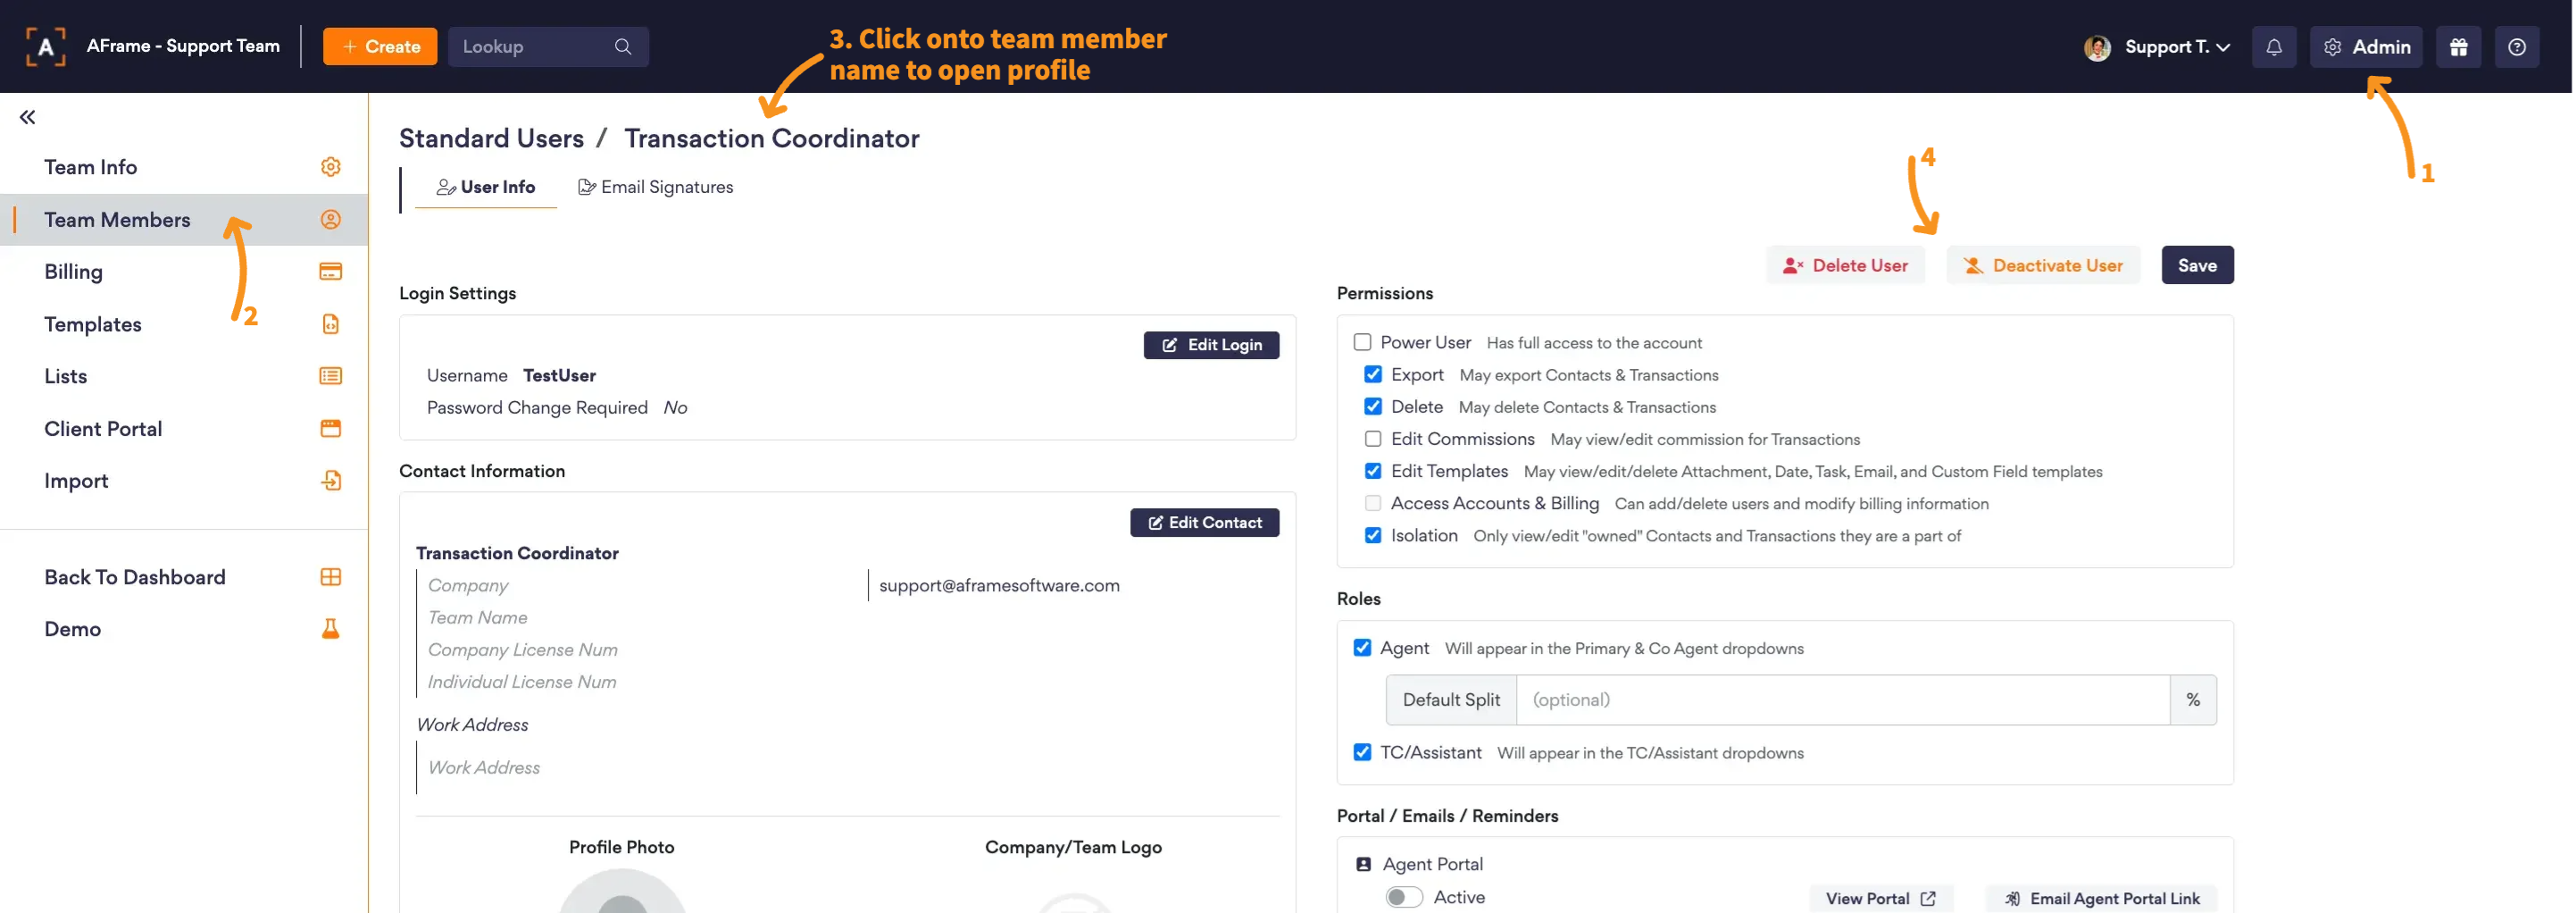This screenshot has height=913, width=2576.
Task: Uncheck the Agent role checkbox
Action: 1362,647
